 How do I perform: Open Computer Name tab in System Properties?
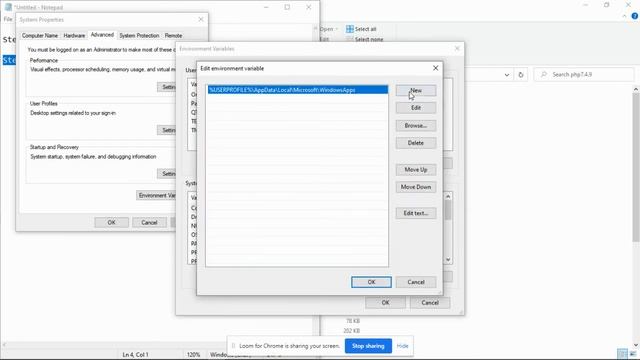[40, 36]
